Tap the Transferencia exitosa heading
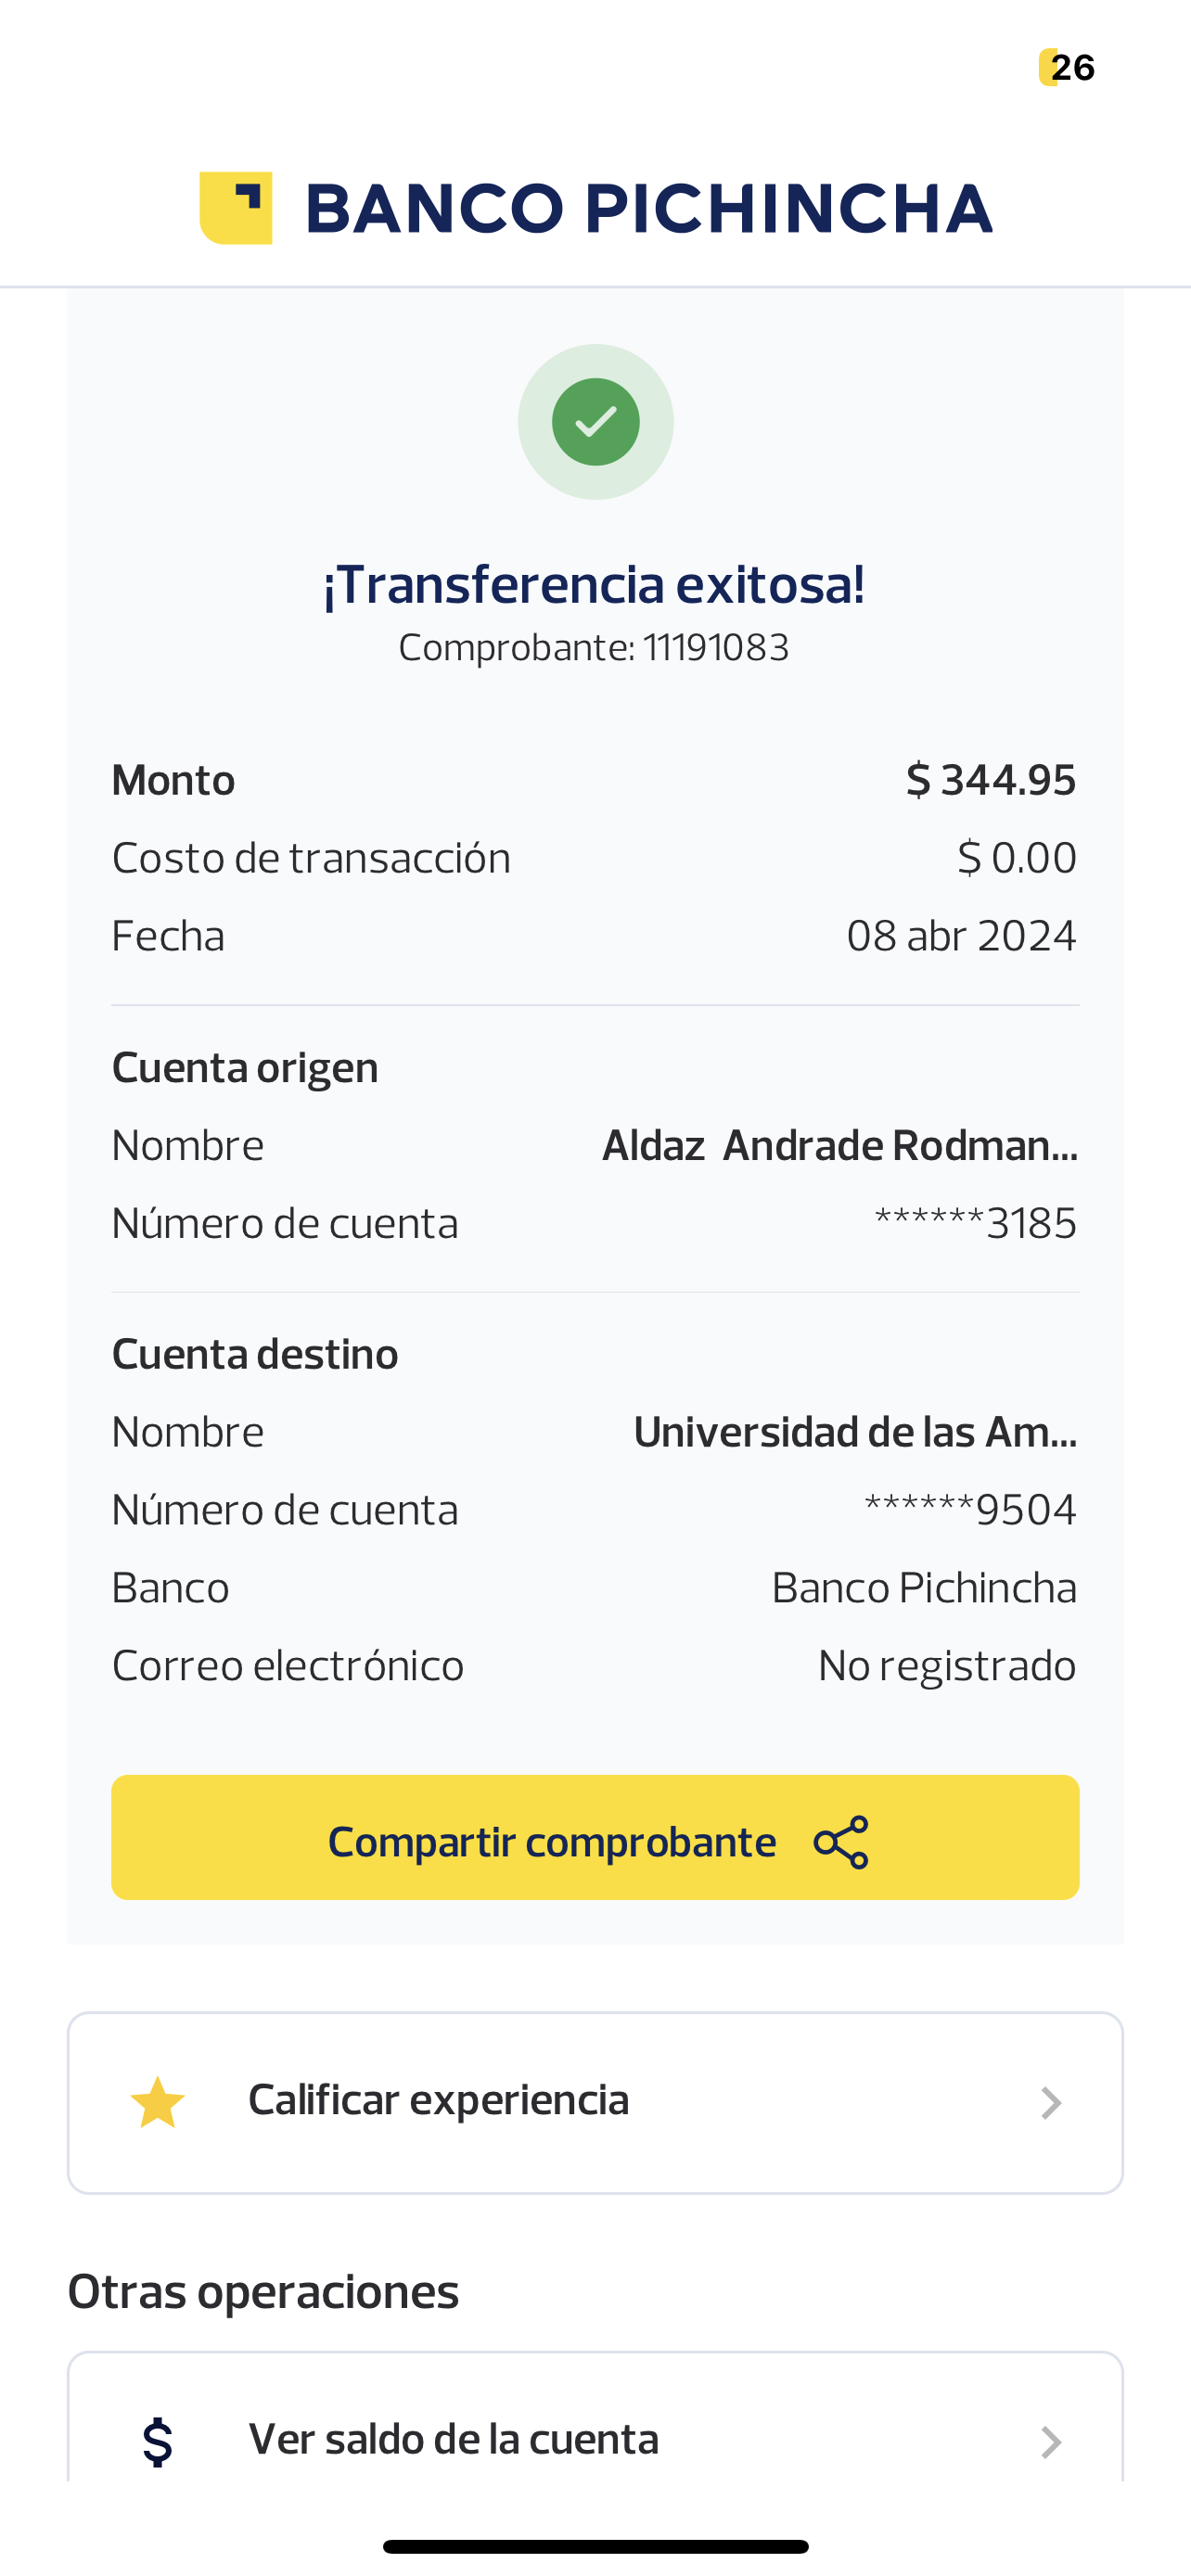1191x2576 pixels. 594,585
